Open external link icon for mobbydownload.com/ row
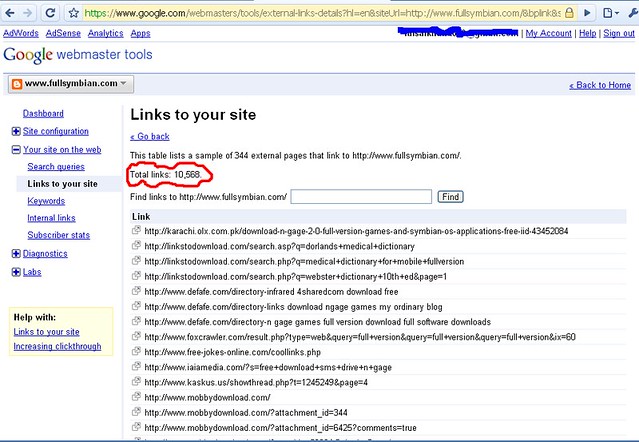This screenshot has width=639, height=442. click(x=136, y=396)
